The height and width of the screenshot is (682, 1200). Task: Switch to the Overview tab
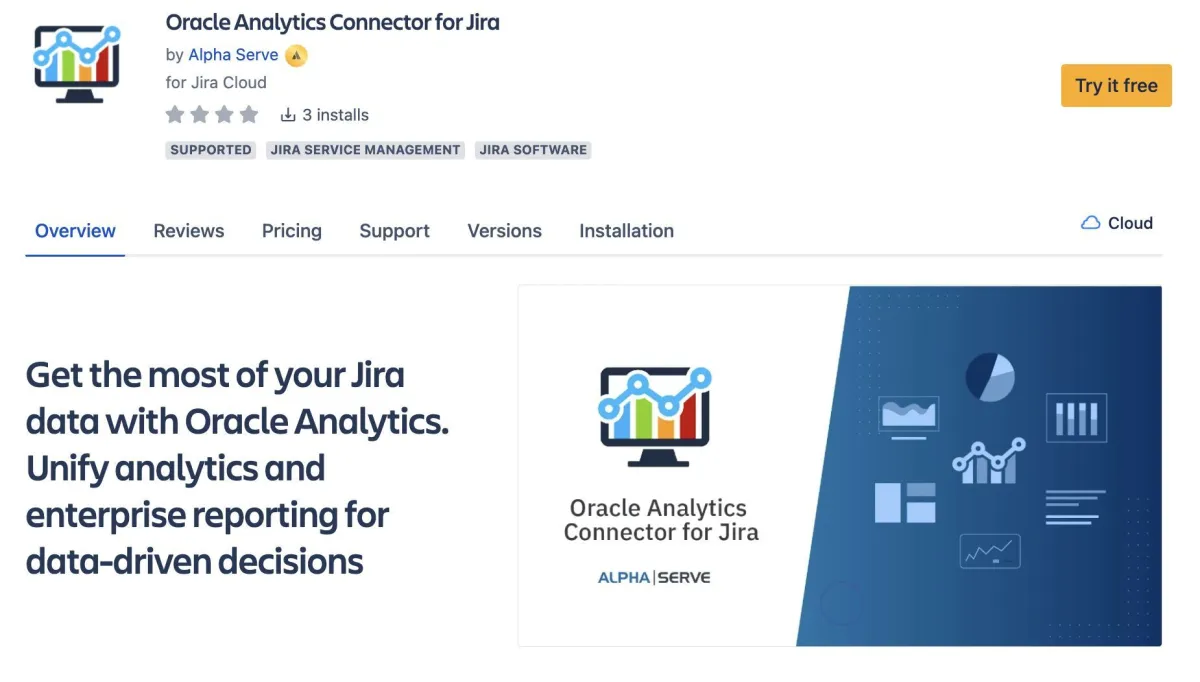[x=75, y=231]
